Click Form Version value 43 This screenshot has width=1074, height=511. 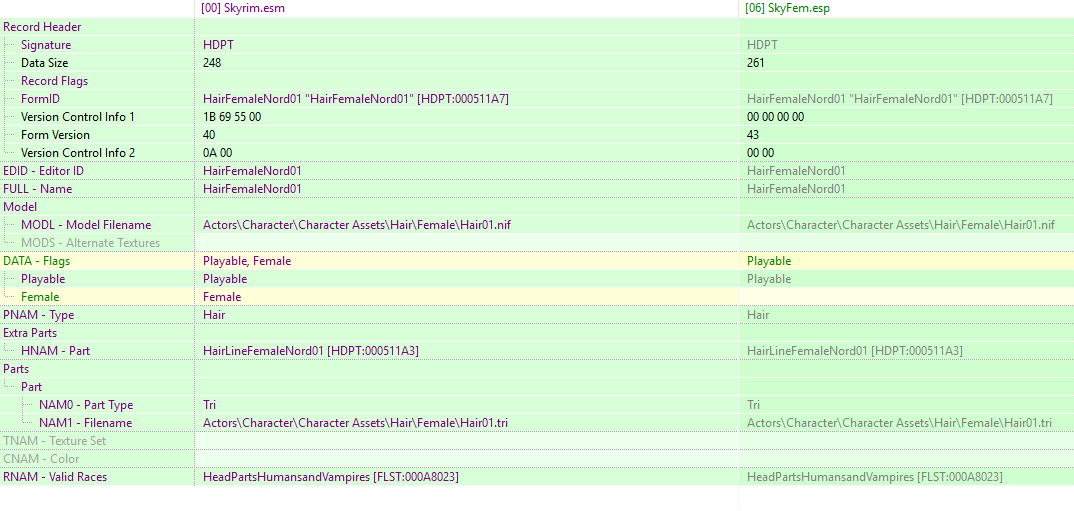[753, 135]
